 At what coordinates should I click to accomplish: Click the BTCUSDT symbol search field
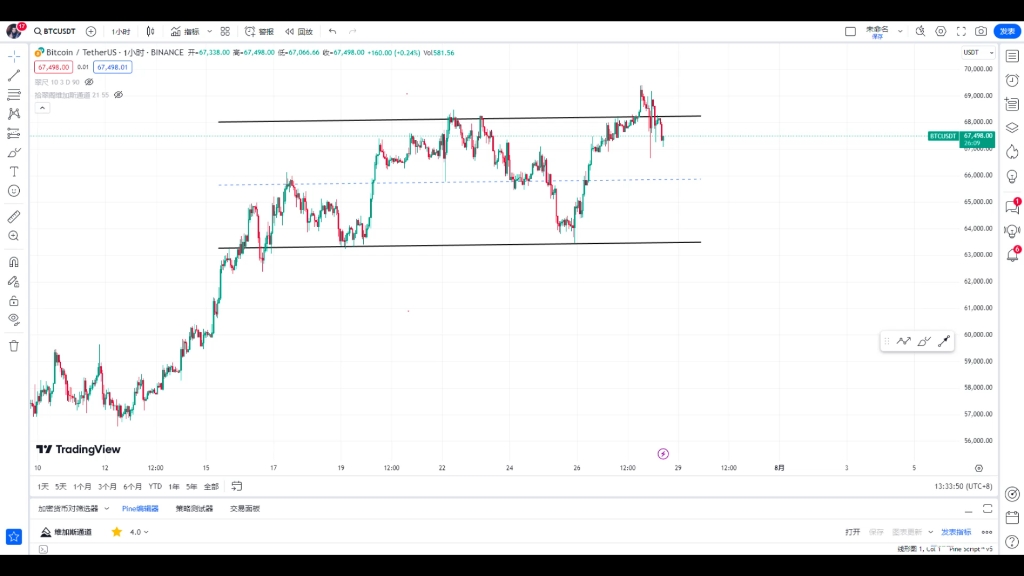click(55, 31)
